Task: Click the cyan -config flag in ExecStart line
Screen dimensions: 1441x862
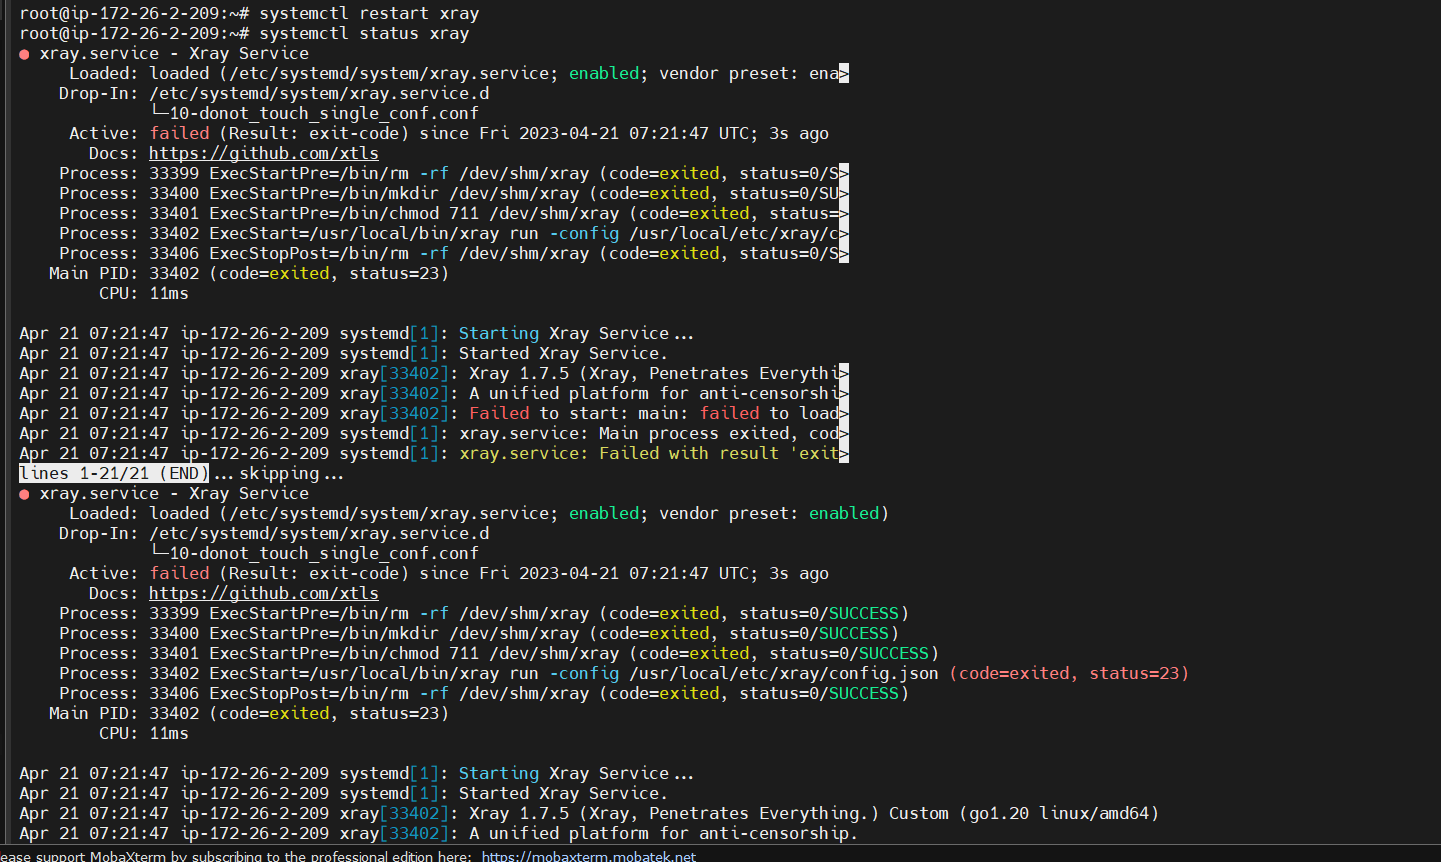Action: point(584,233)
